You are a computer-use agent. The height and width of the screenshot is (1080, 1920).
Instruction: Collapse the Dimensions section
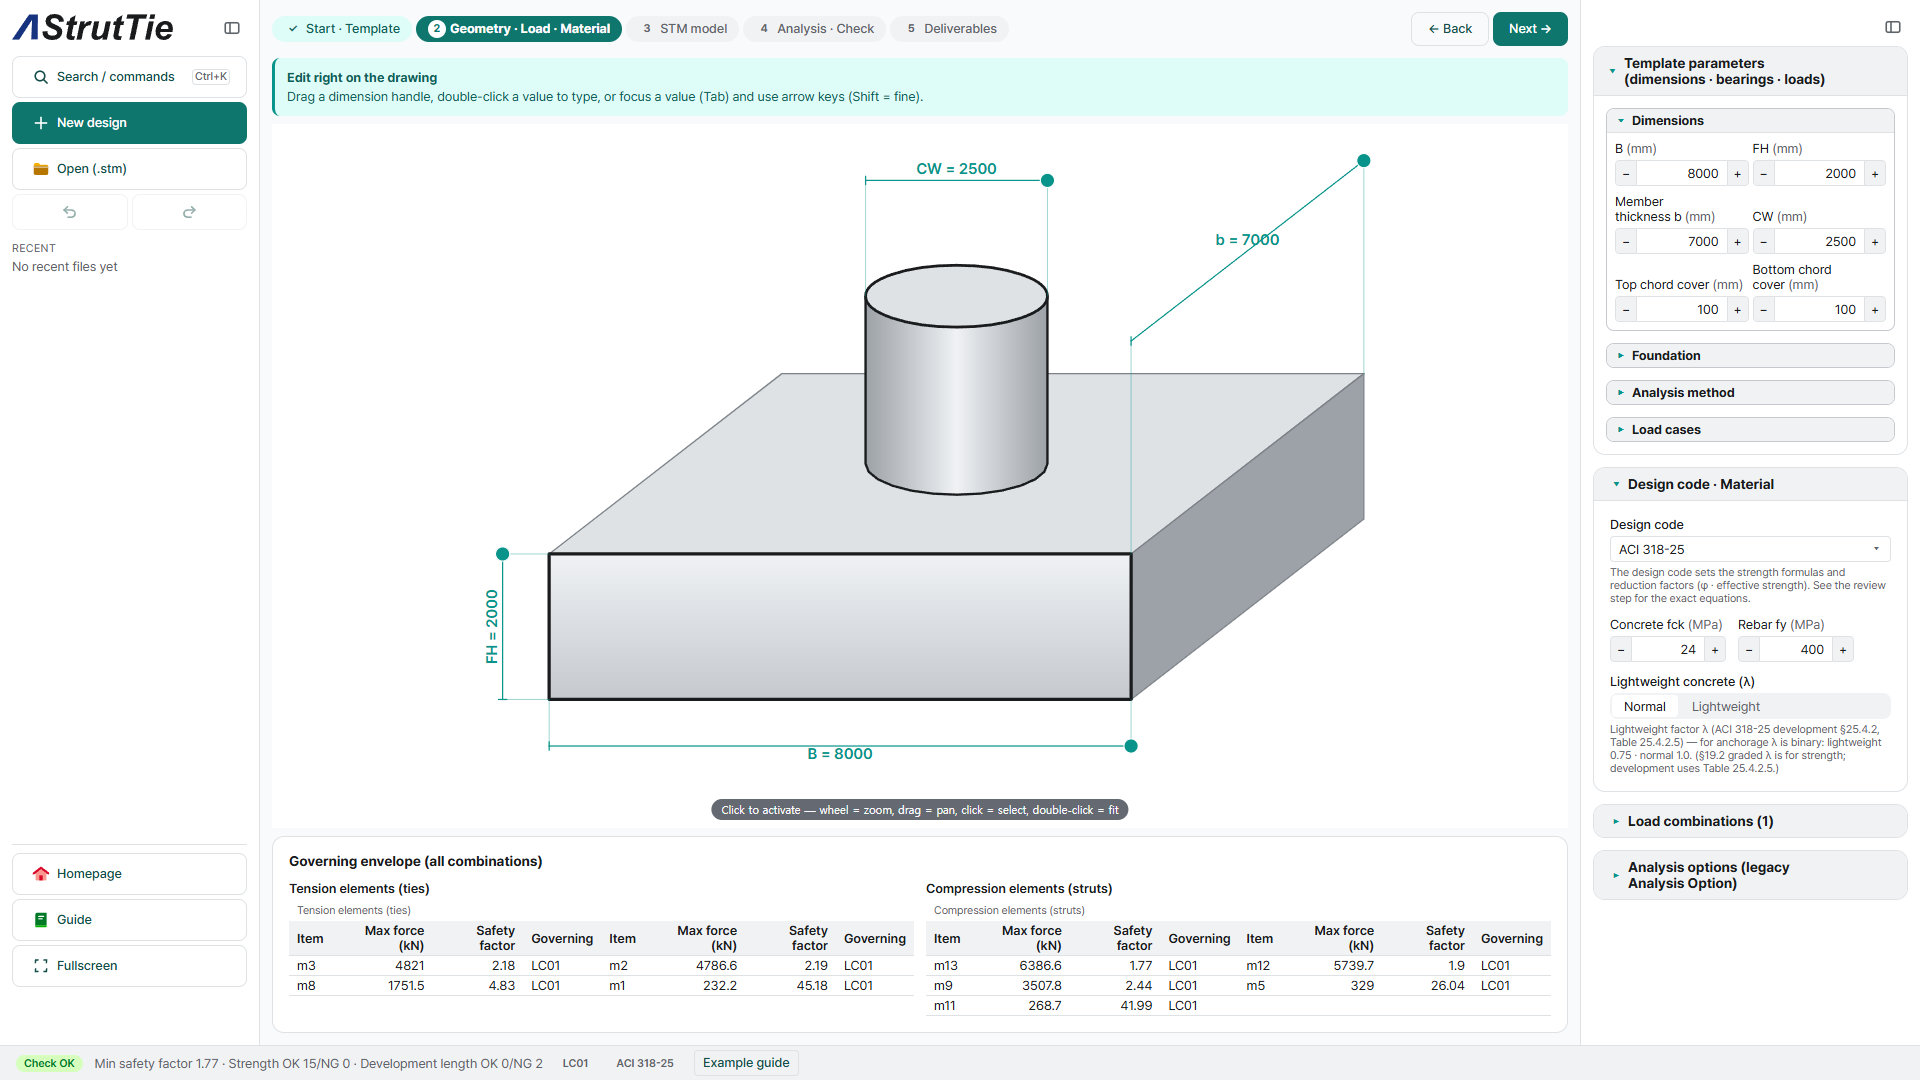[x=1750, y=121]
